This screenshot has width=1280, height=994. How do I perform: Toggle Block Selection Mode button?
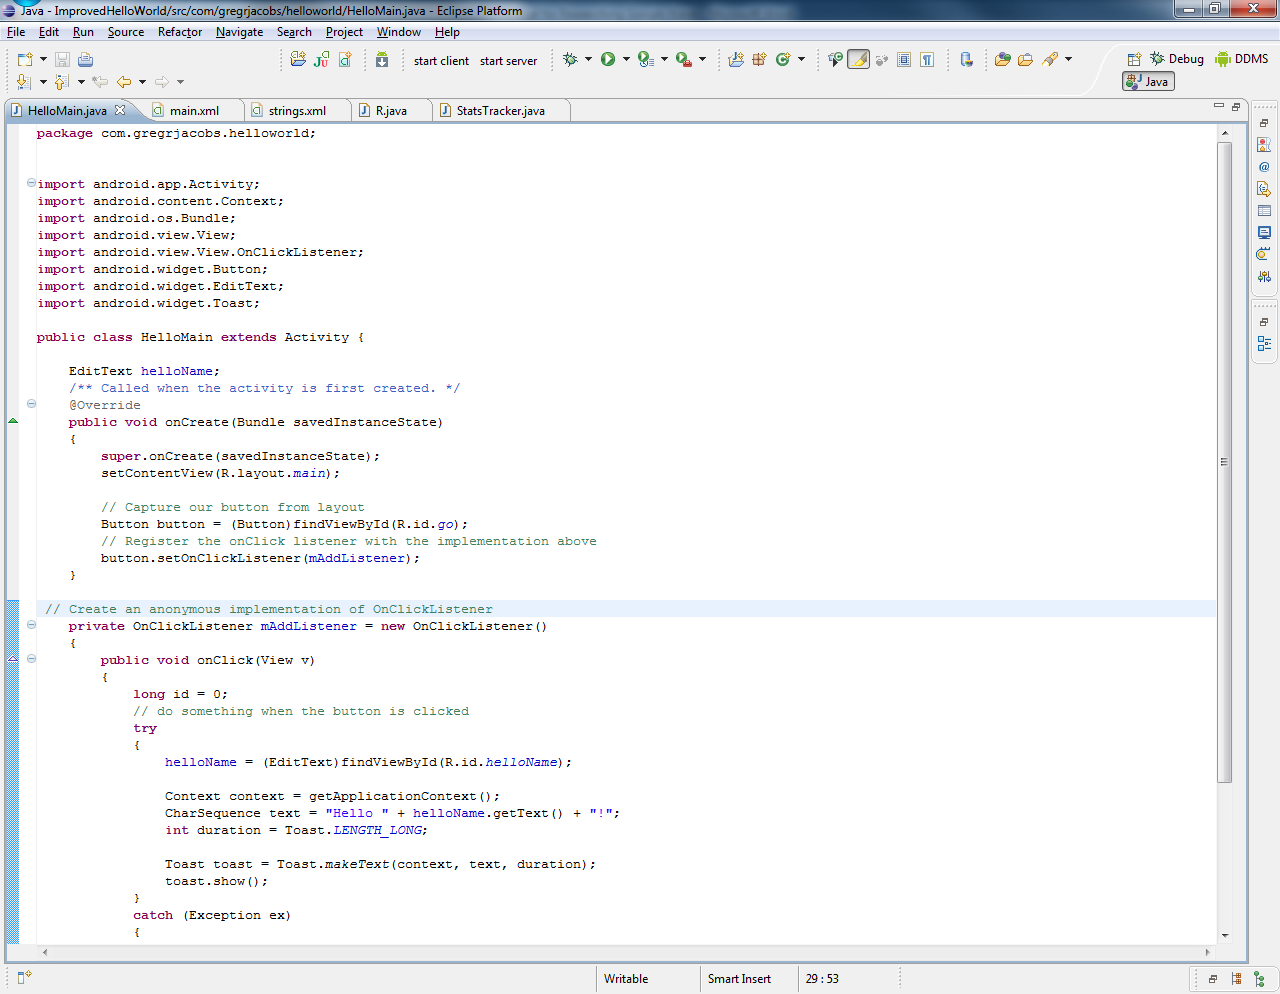pyautogui.click(x=904, y=60)
